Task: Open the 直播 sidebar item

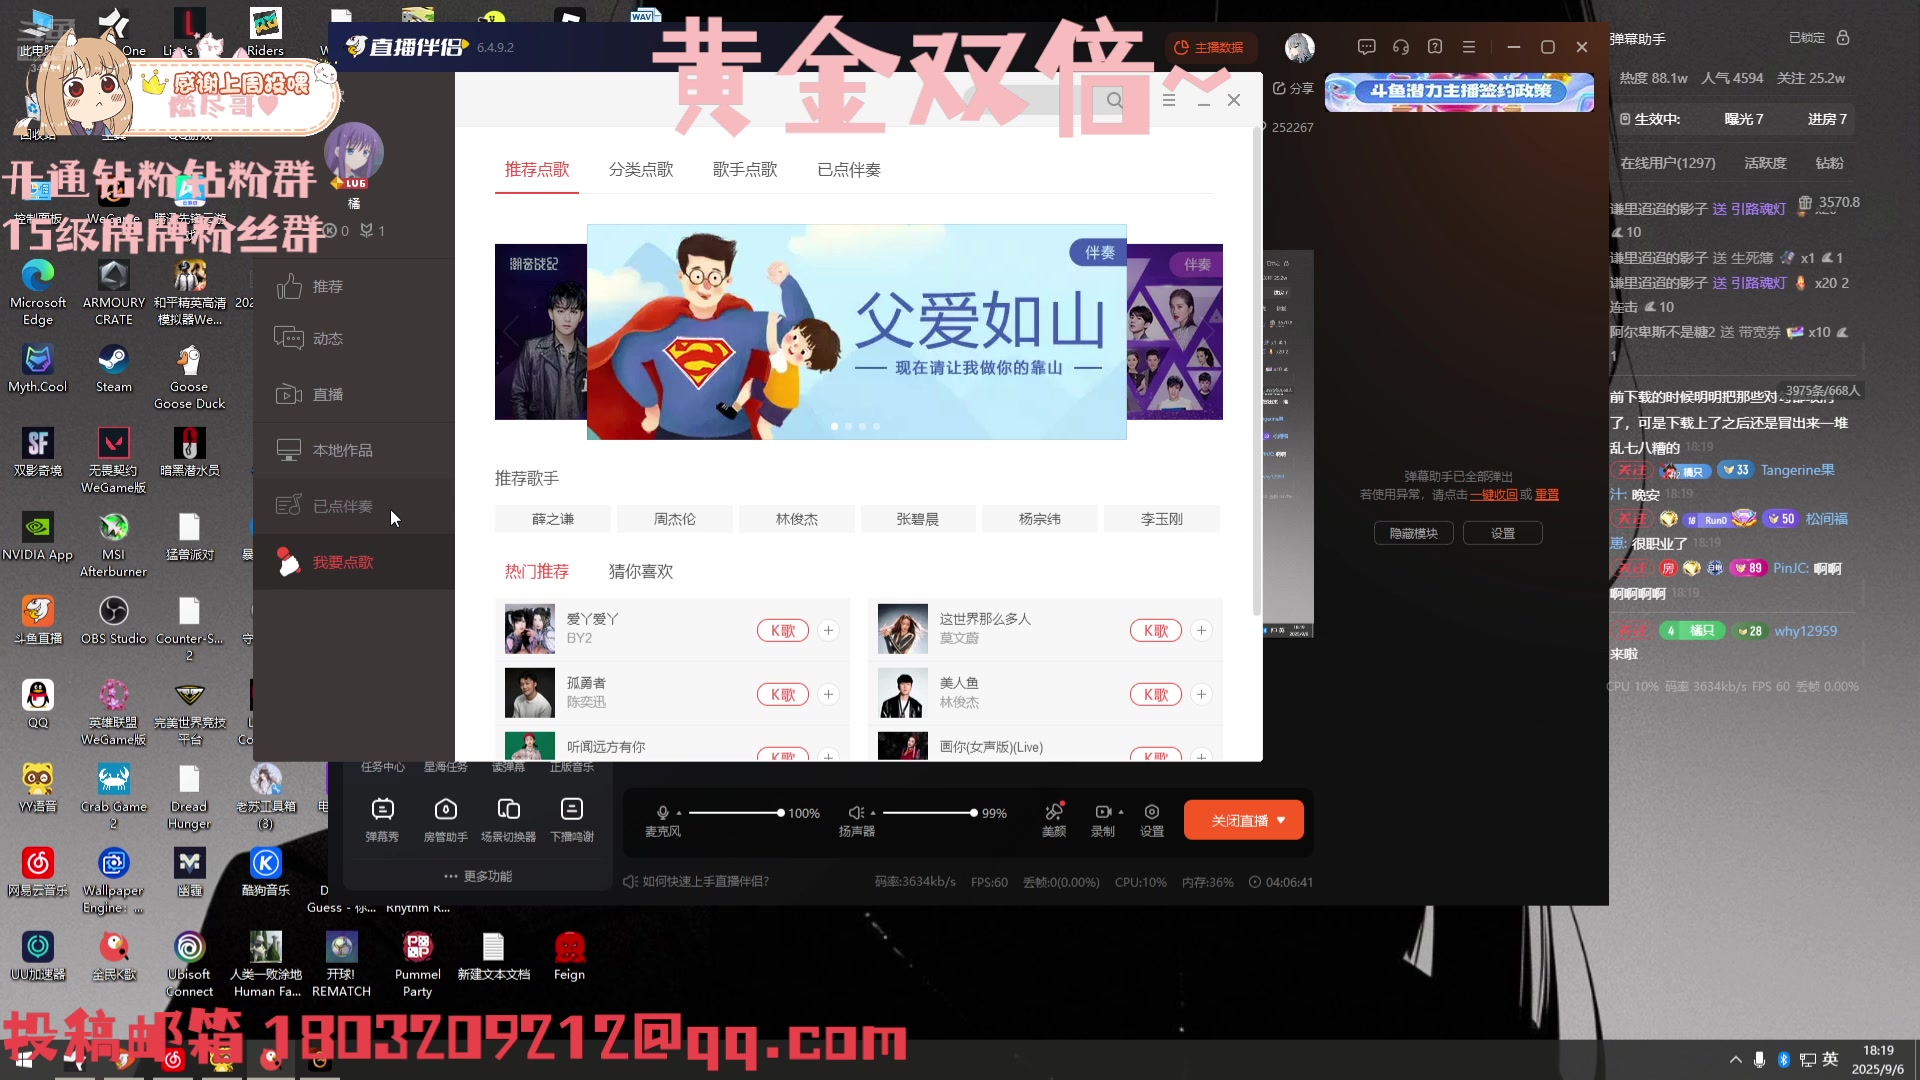Action: 353,394
